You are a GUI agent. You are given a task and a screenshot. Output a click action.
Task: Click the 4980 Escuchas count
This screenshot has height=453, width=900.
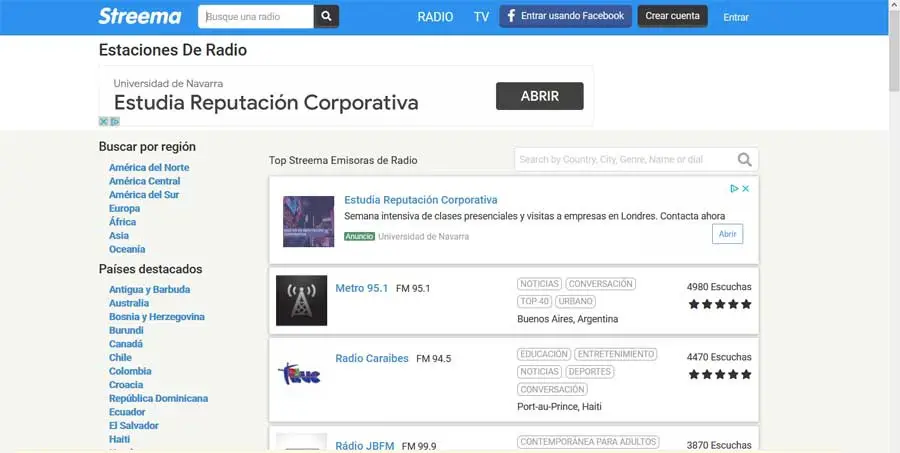pos(719,286)
